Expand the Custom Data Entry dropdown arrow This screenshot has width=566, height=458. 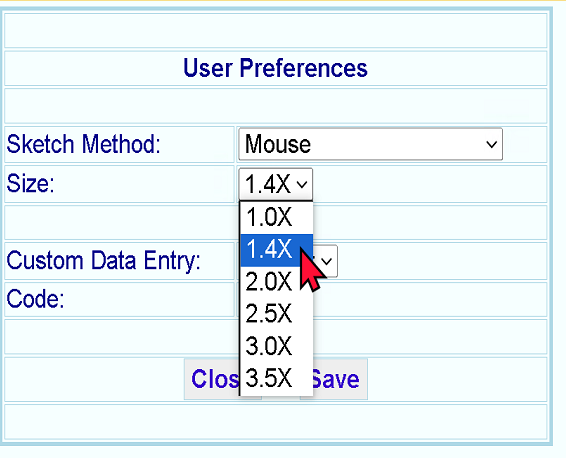tap(327, 261)
